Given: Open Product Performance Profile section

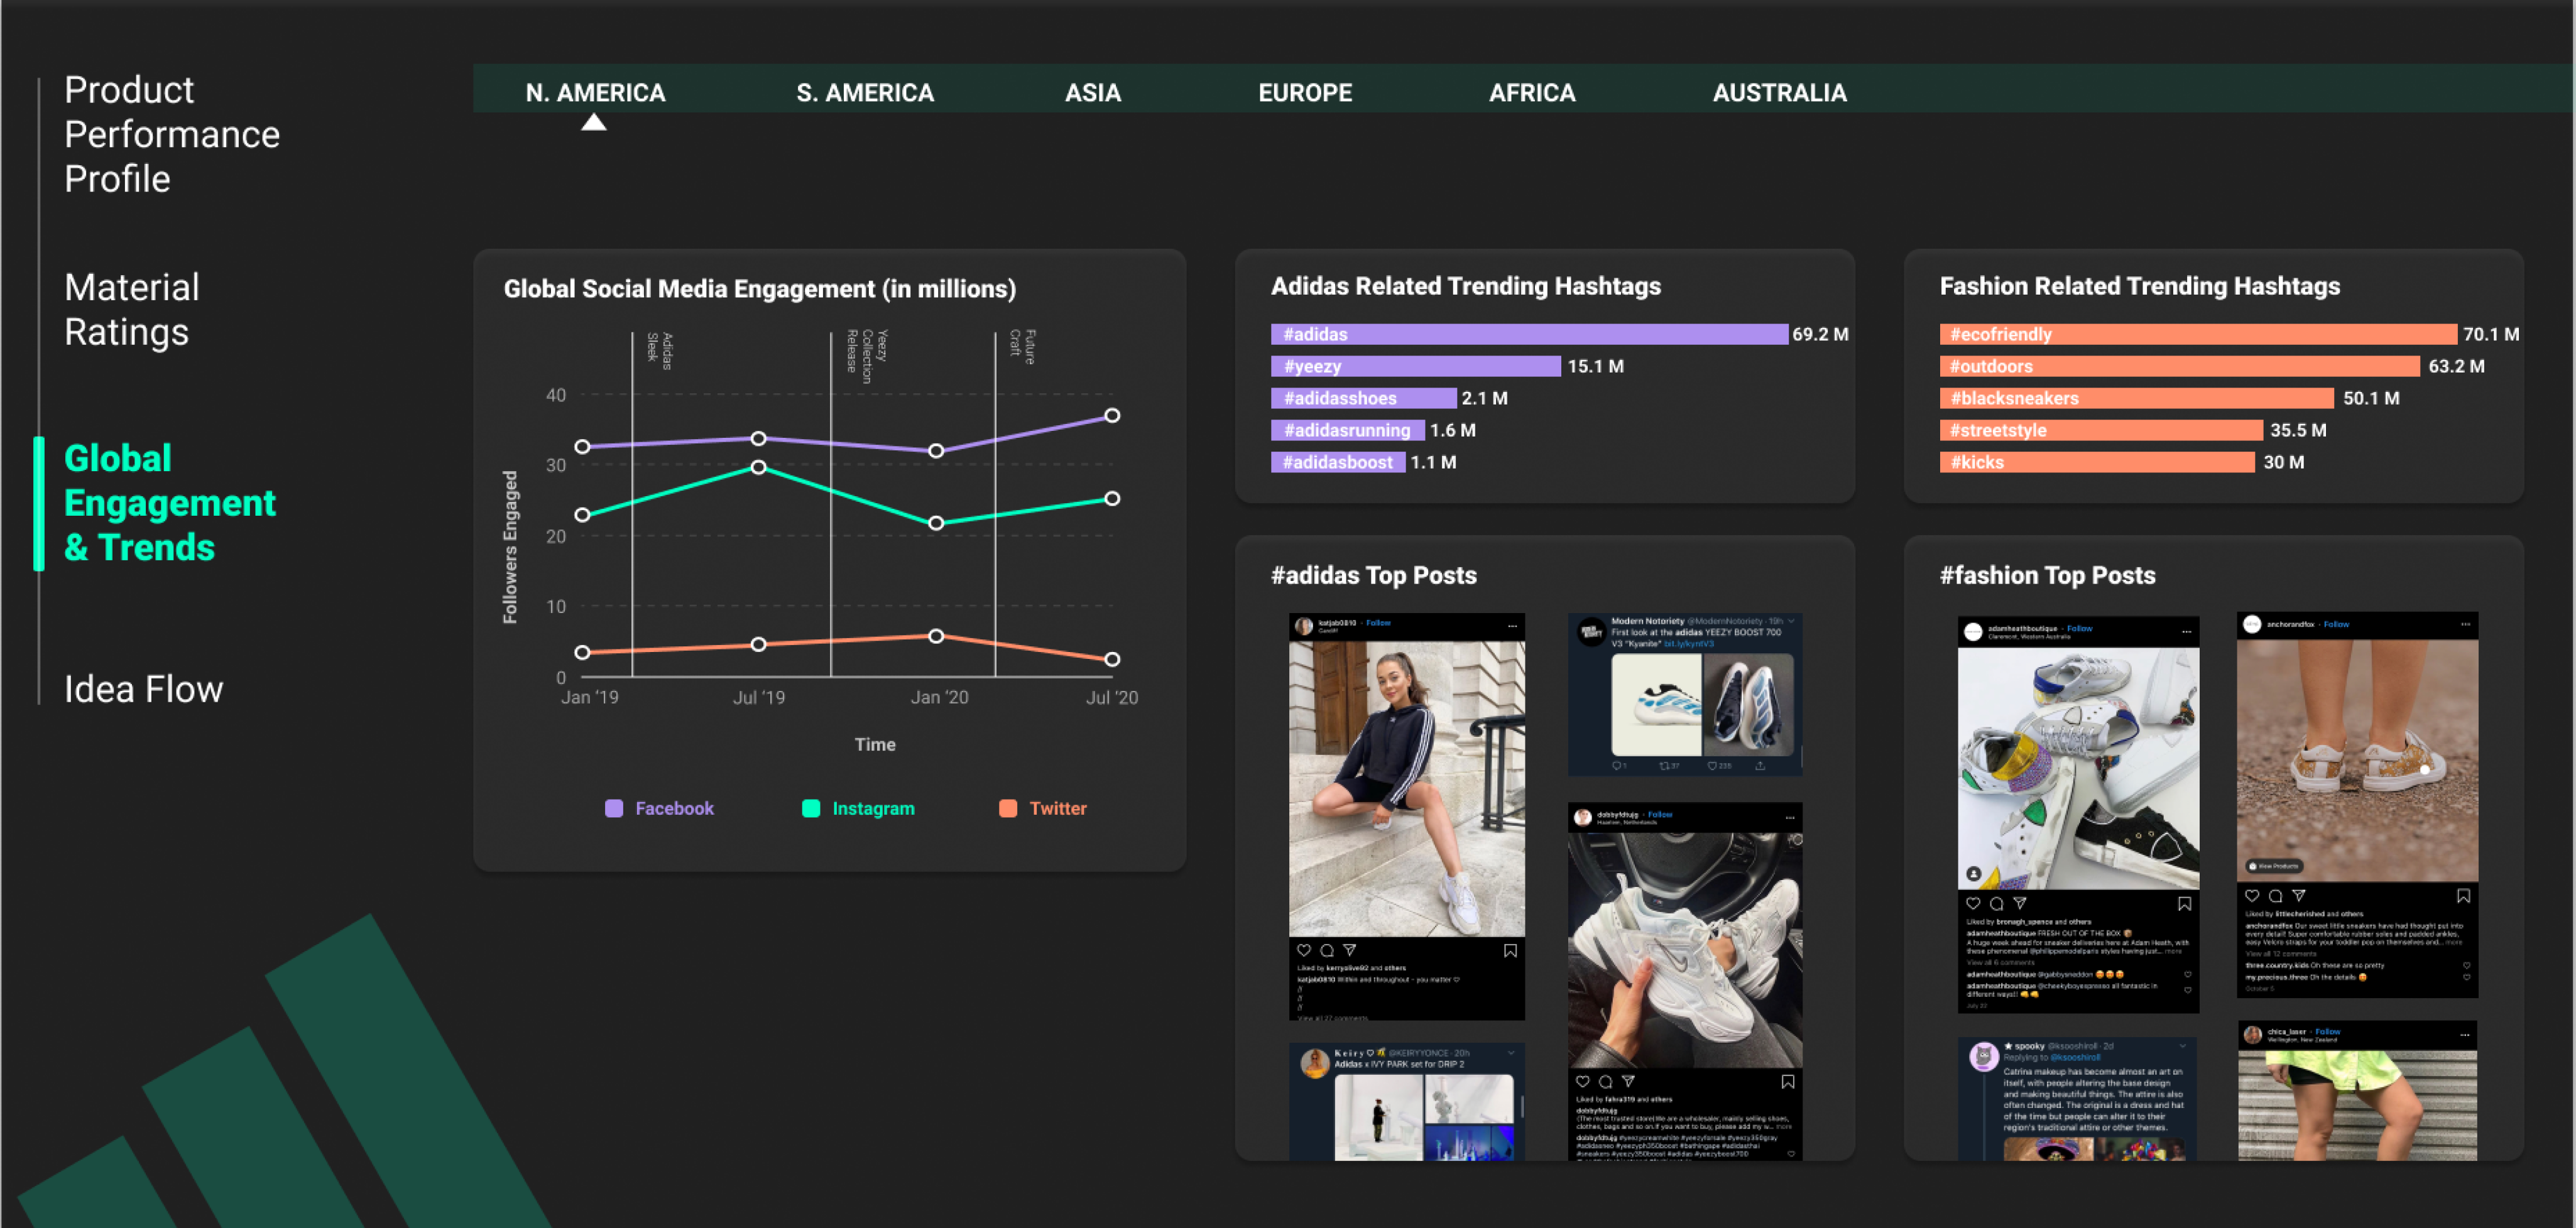Looking at the screenshot, I should click(x=172, y=134).
